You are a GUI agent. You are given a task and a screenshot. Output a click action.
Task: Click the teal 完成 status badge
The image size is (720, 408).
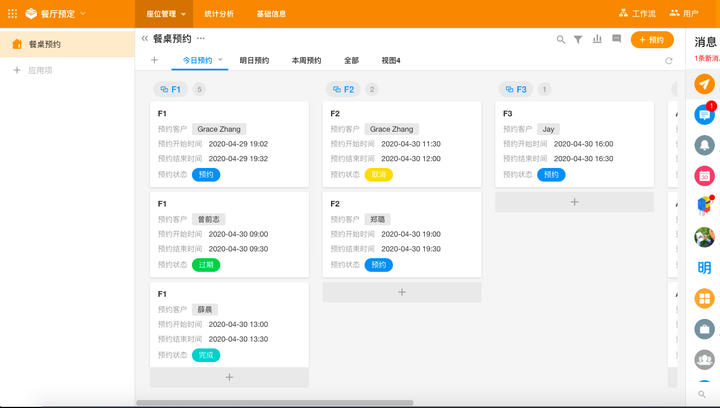(x=206, y=355)
